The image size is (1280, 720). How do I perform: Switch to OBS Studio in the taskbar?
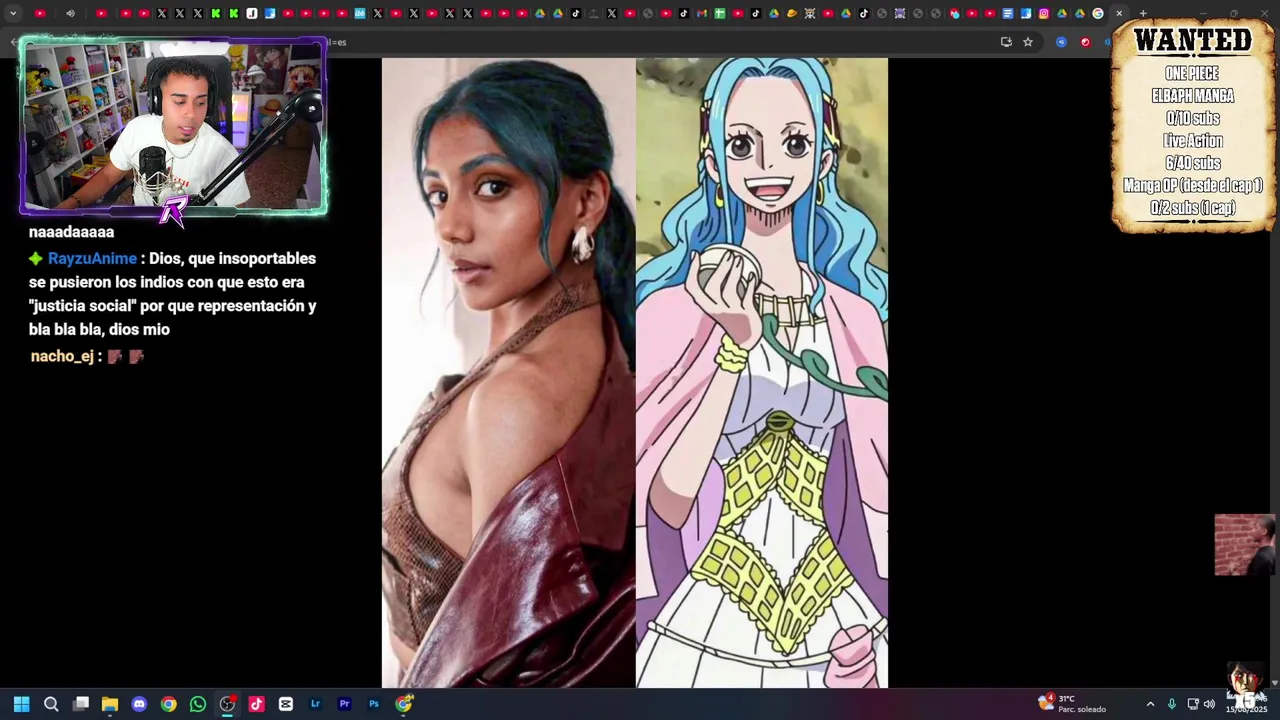[x=227, y=704]
